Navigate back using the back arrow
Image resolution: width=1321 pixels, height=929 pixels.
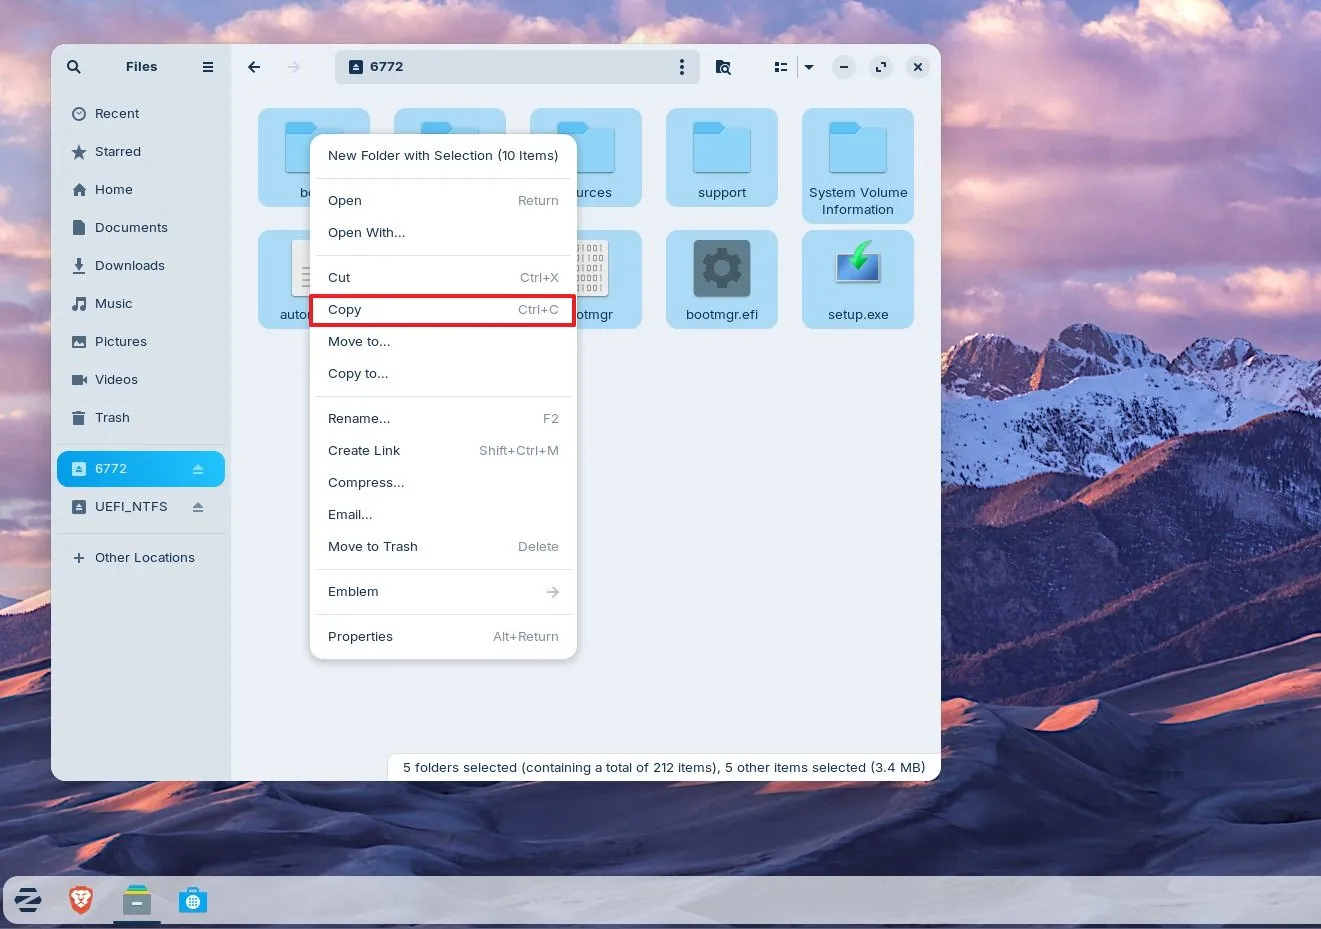coord(254,67)
